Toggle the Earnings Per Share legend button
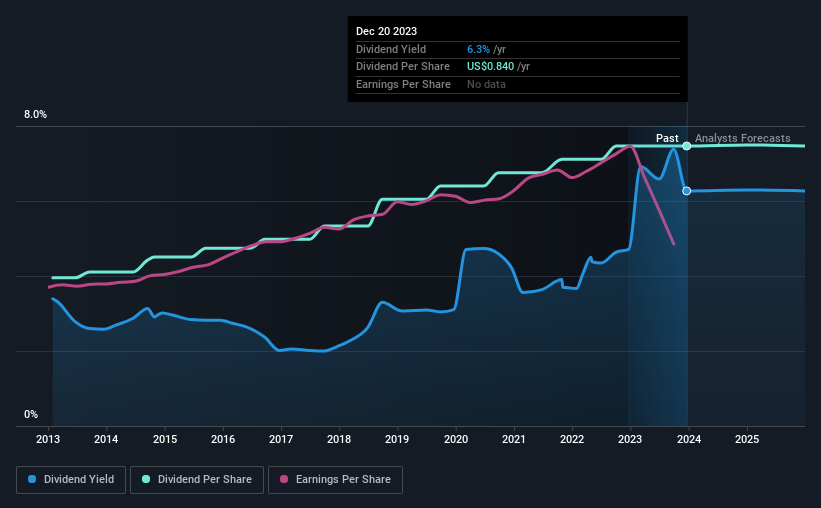821x508 pixels. coord(335,480)
